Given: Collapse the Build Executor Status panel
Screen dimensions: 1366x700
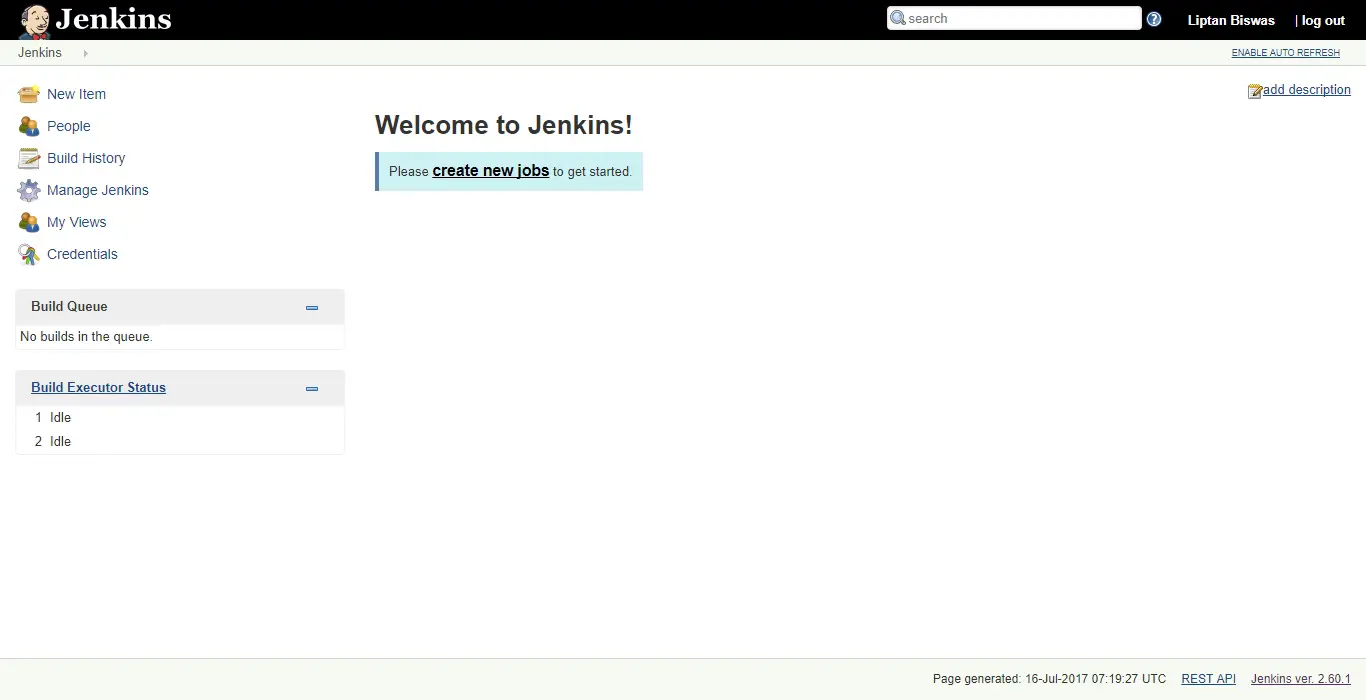Looking at the screenshot, I should [x=312, y=389].
